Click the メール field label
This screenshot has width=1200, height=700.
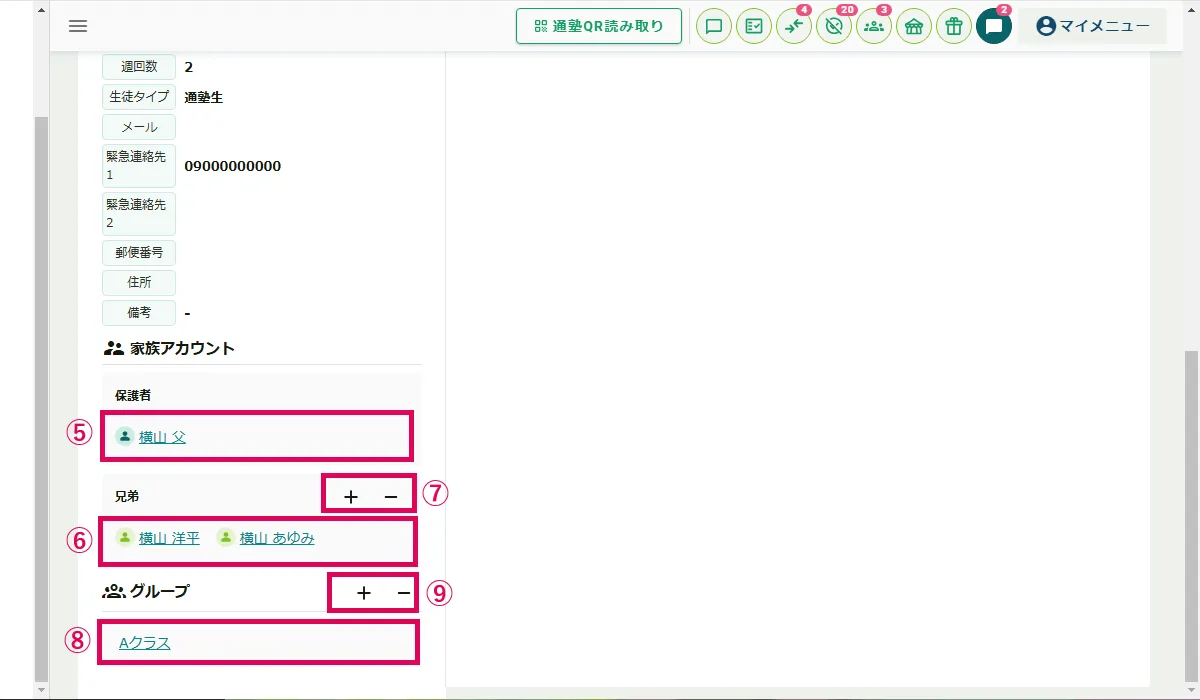point(139,127)
